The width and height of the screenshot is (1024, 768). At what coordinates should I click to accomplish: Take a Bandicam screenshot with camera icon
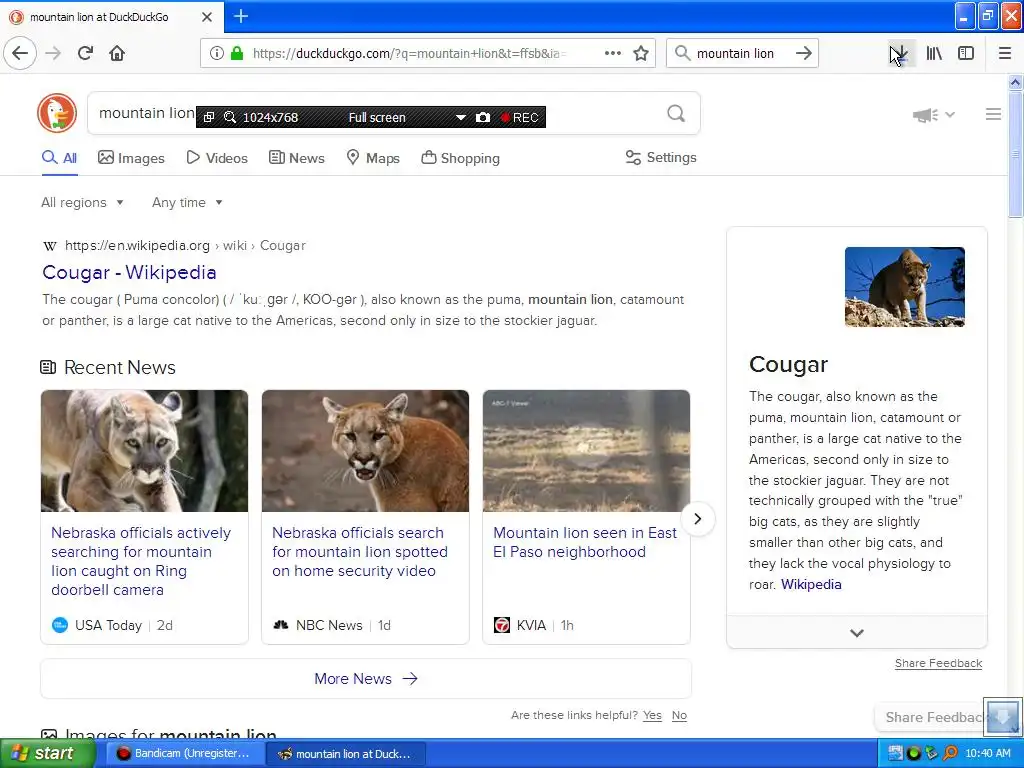pyautogui.click(x=483, y=118)
